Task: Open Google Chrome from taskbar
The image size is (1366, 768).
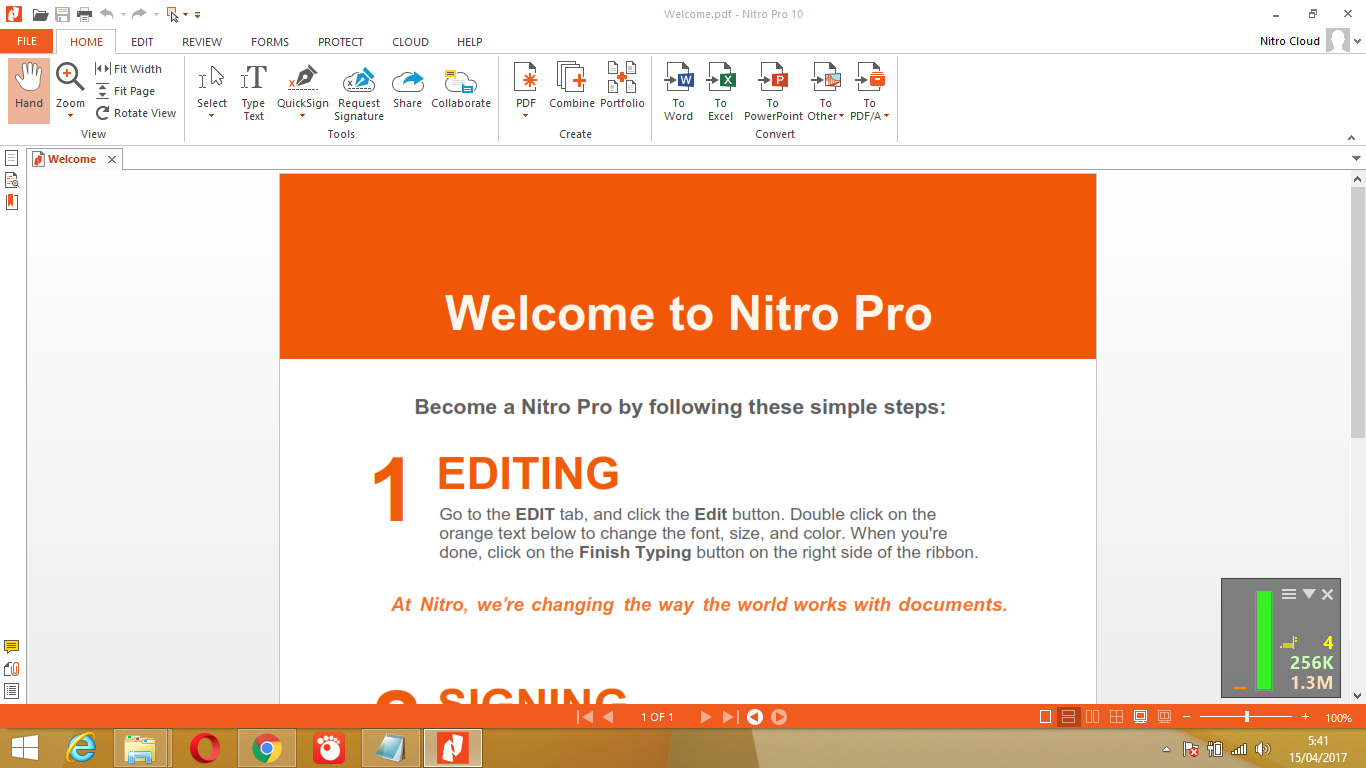Action: pyautogui.click(x=267, y=748)
